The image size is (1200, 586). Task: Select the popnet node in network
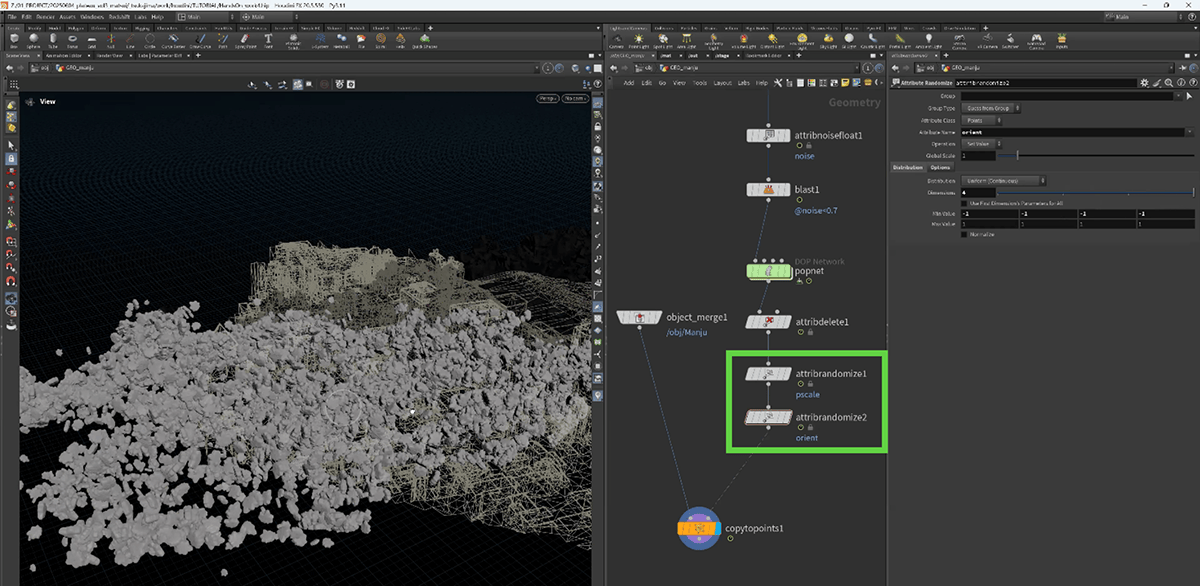tap(768, 271)
